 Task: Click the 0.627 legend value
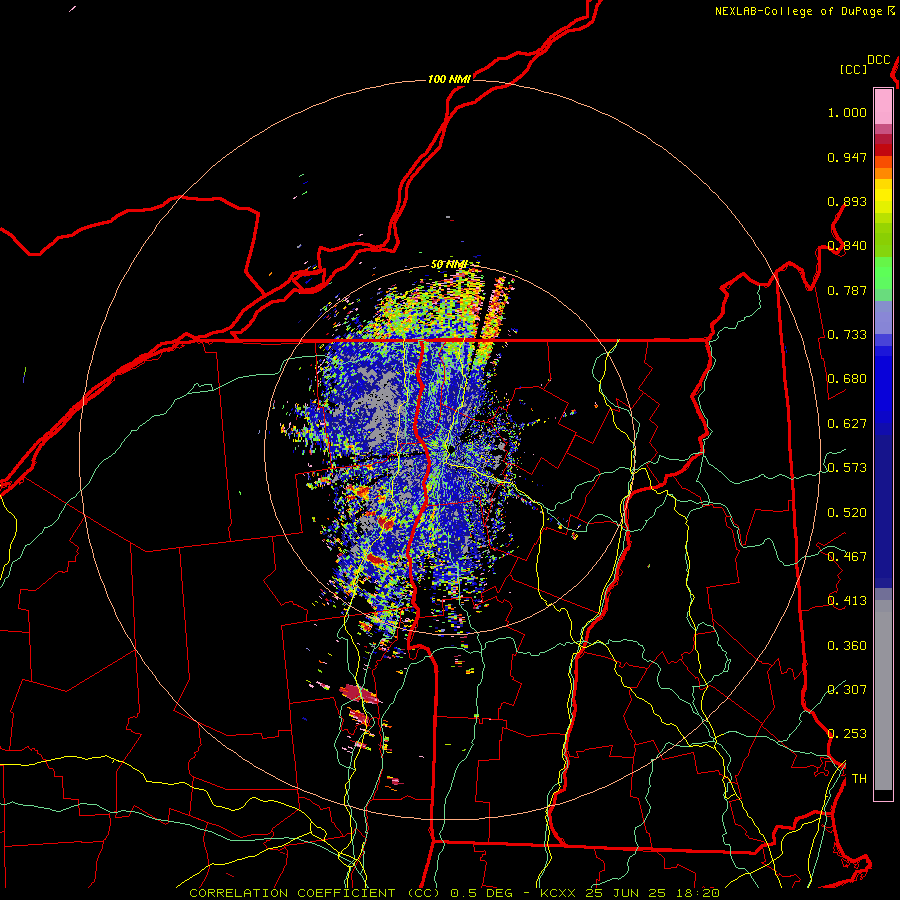[847, 424]
